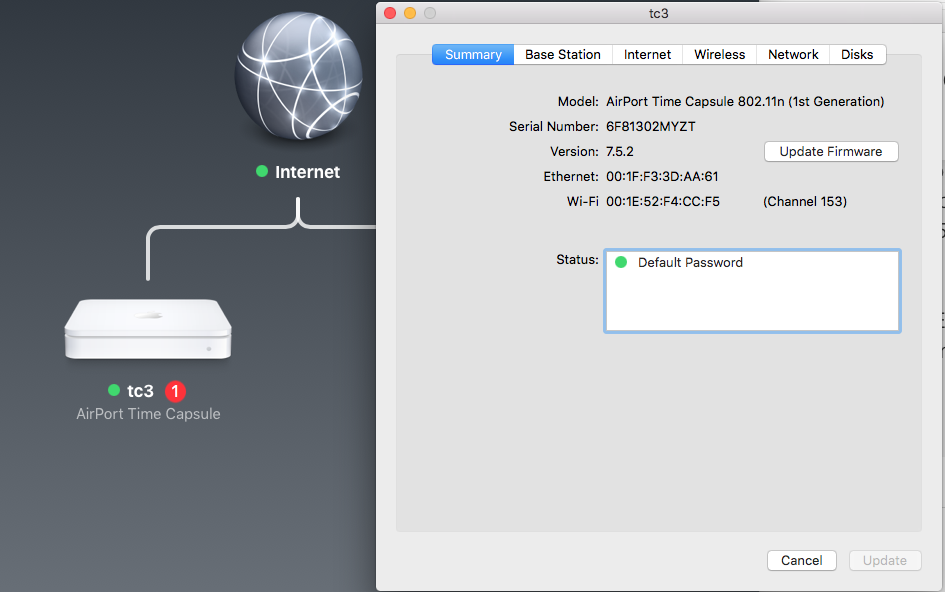
Task: Click the red notification badge next to tc3
Action: coord(175,391)
